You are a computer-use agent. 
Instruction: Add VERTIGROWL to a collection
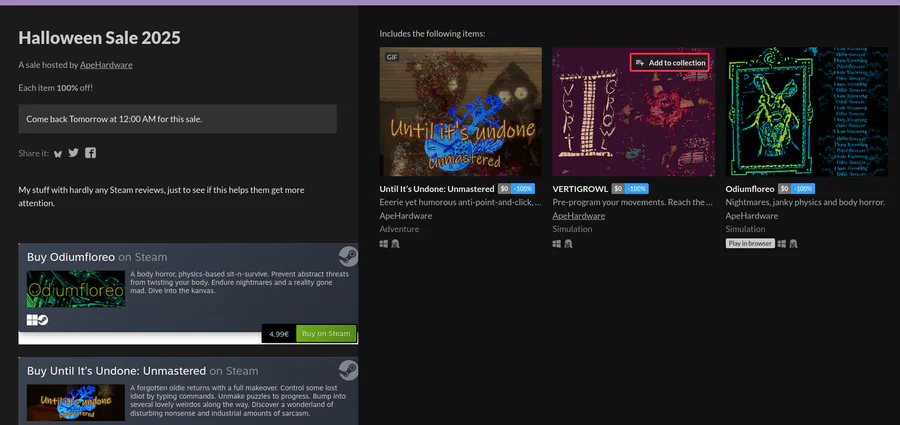[670, 63]
